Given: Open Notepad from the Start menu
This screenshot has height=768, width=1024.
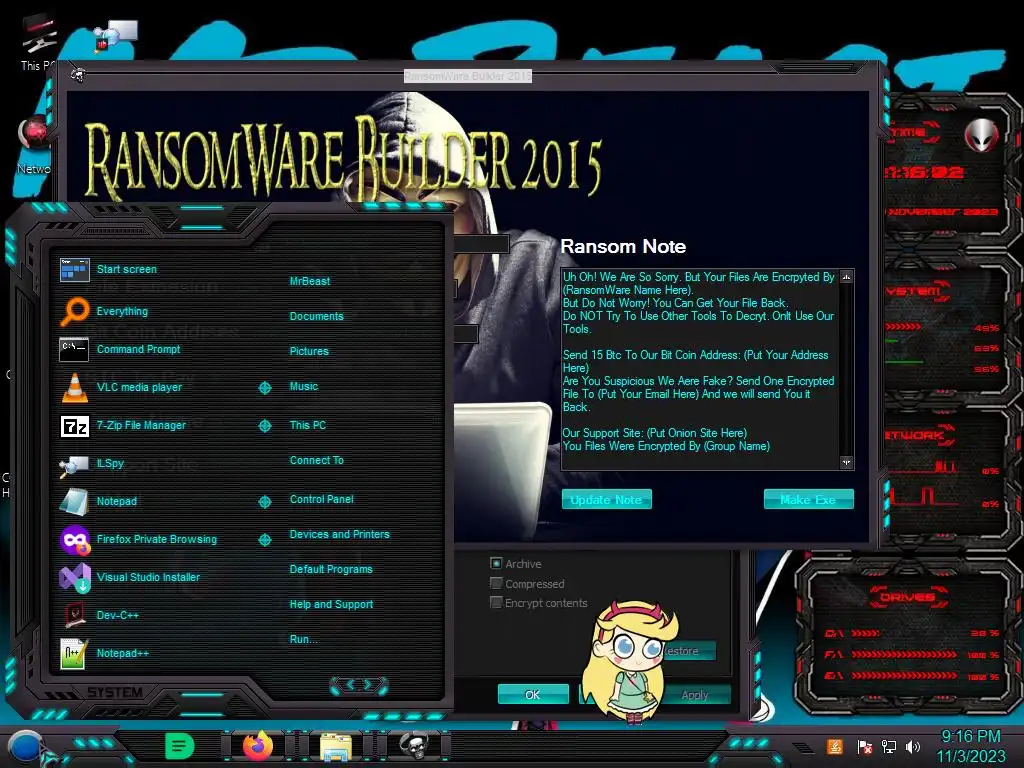Looking at the screenshot, I should (99, 502).
